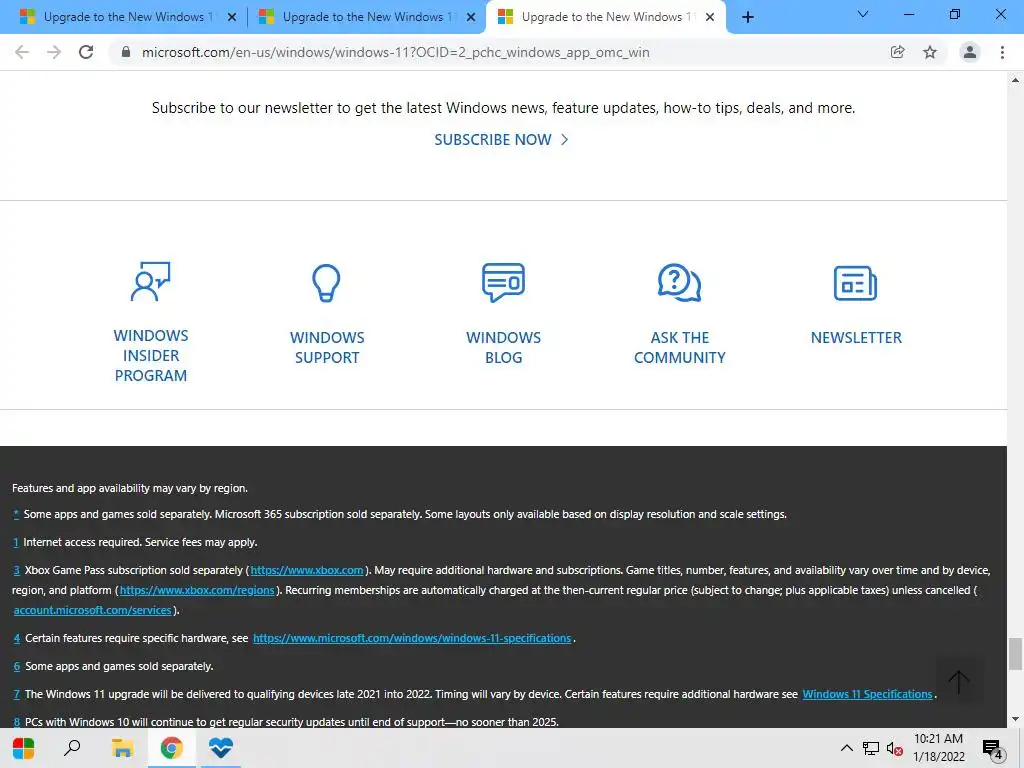Open ASK THE COMMUNITY link text
1024x768 pixels.
click(x=679, y=347)
